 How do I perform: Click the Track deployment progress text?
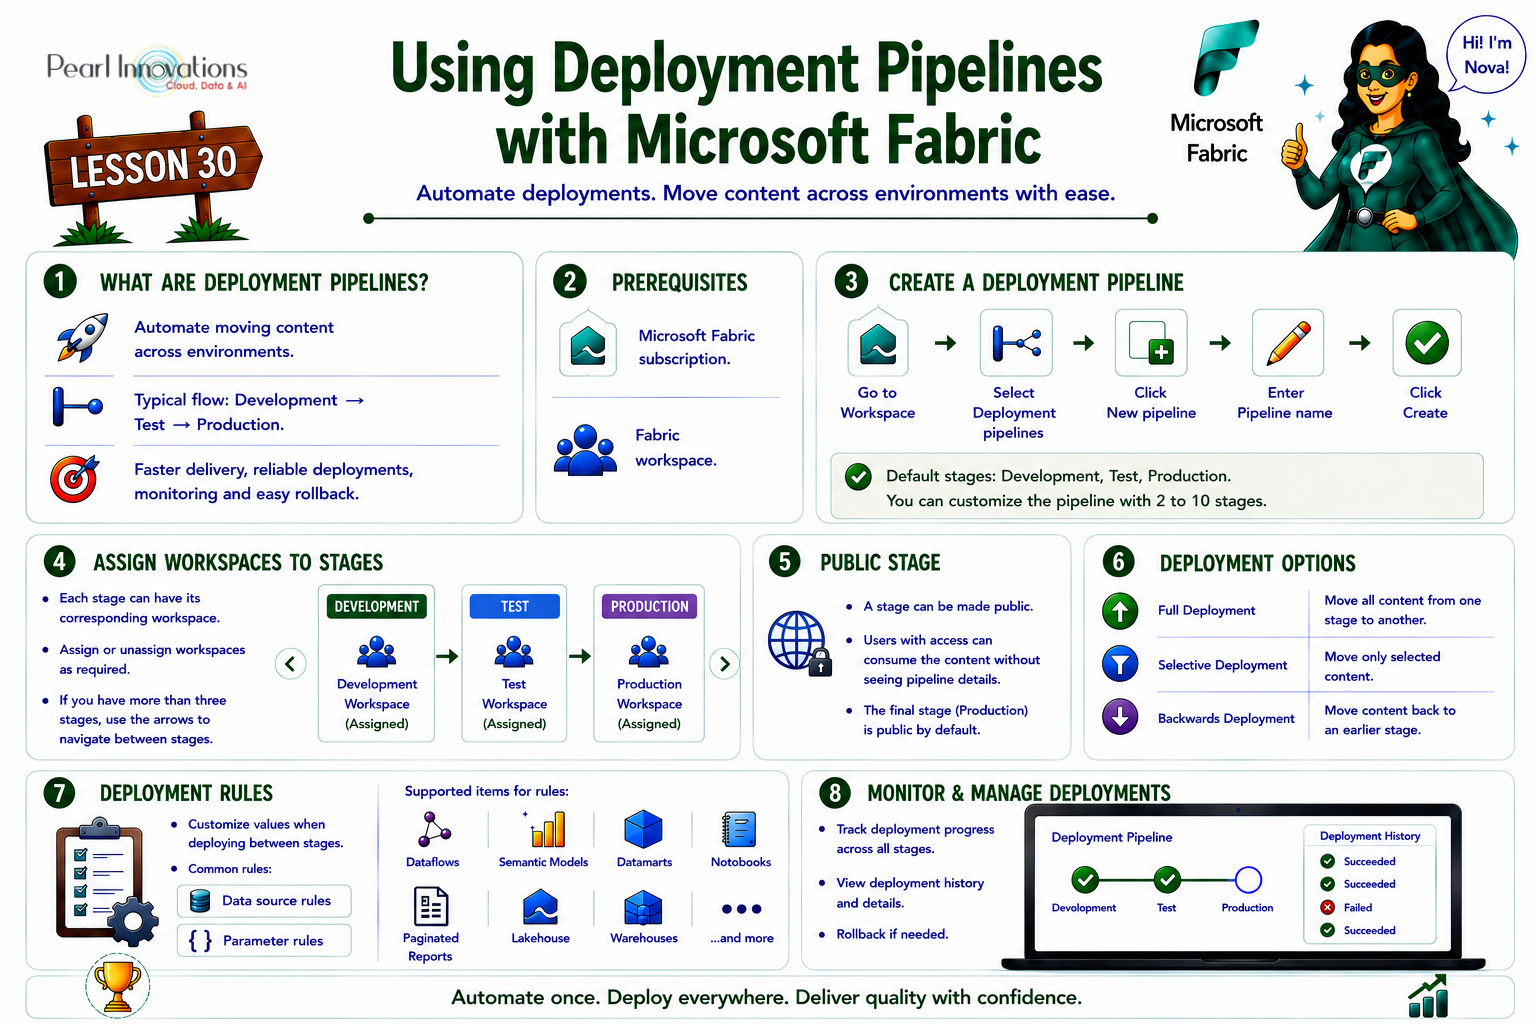click(915, 839)
